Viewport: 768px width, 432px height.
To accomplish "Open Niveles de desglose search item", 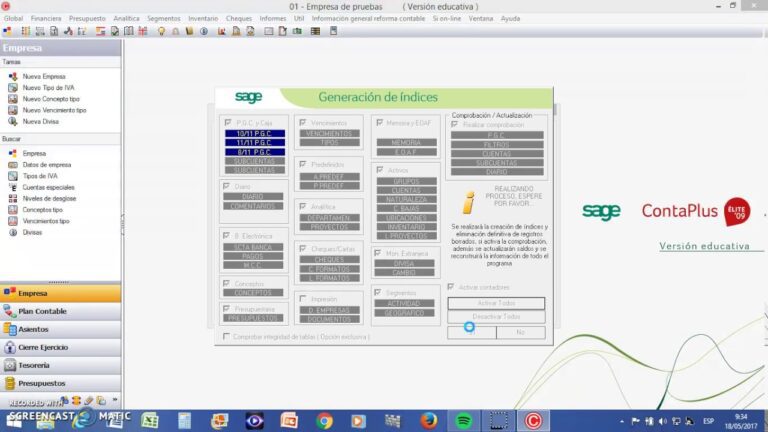I will point(49,198).
